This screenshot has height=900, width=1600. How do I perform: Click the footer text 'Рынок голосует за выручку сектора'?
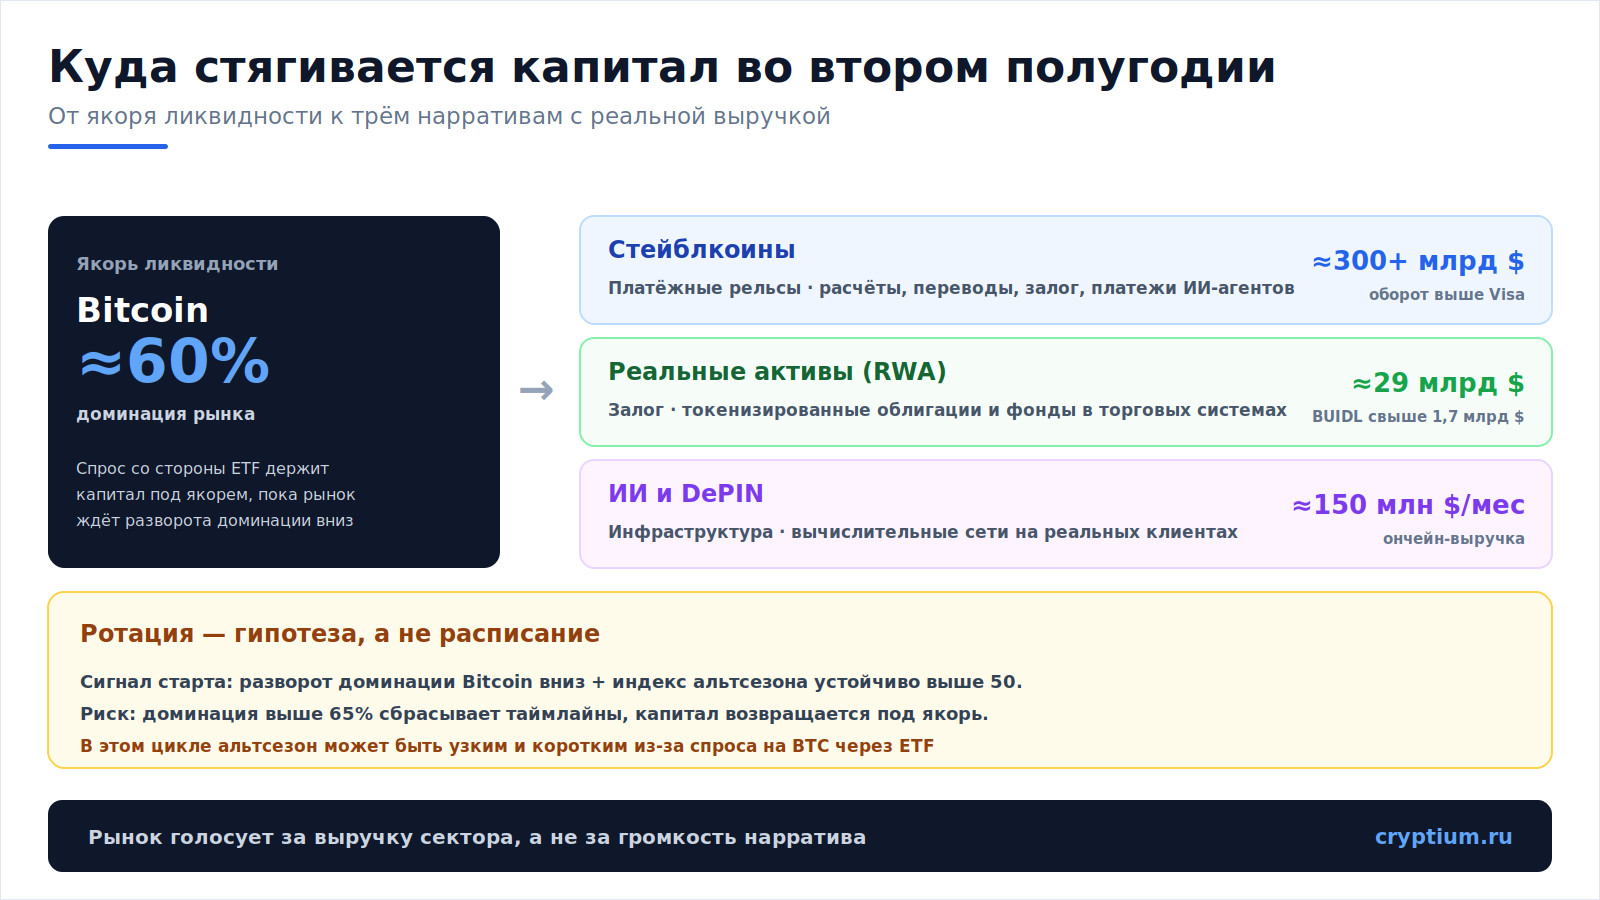pos(477,837)
